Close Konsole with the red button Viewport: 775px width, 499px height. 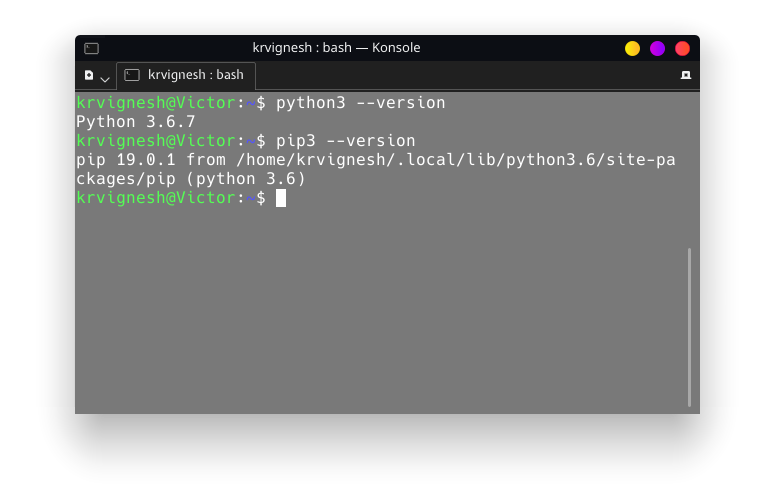[682, 48]
